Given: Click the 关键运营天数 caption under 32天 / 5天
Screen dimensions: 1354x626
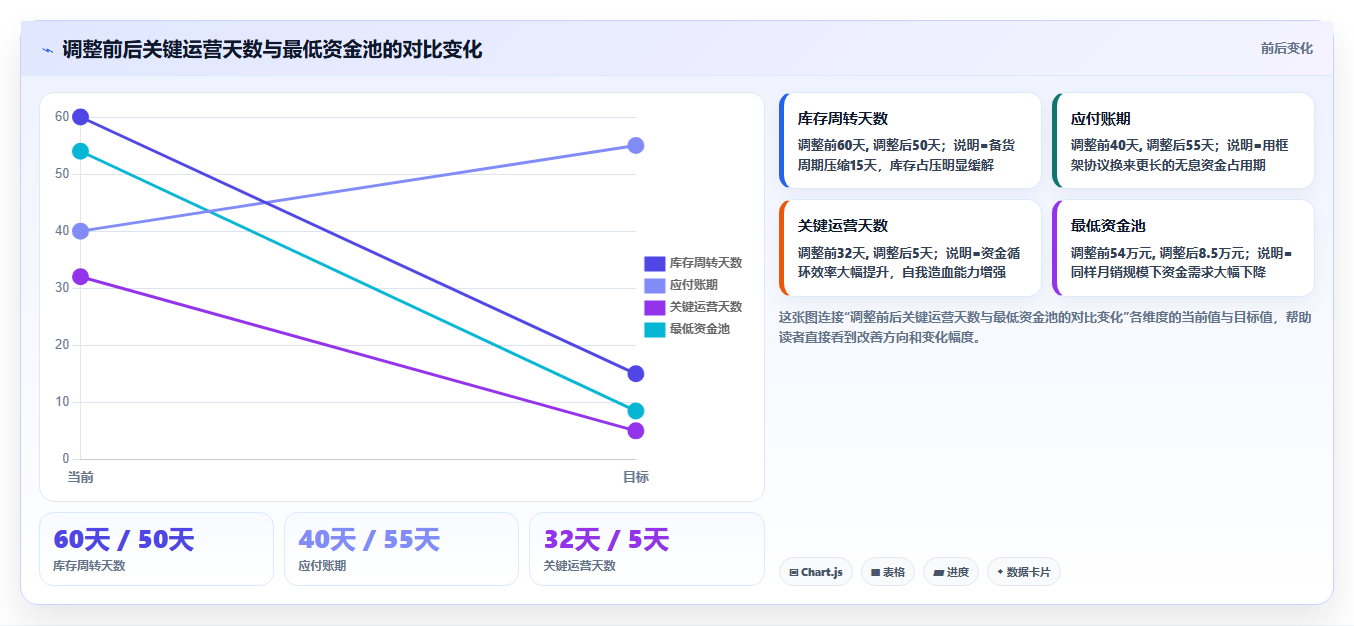Looking at the screenshot, I should point(579,566).
